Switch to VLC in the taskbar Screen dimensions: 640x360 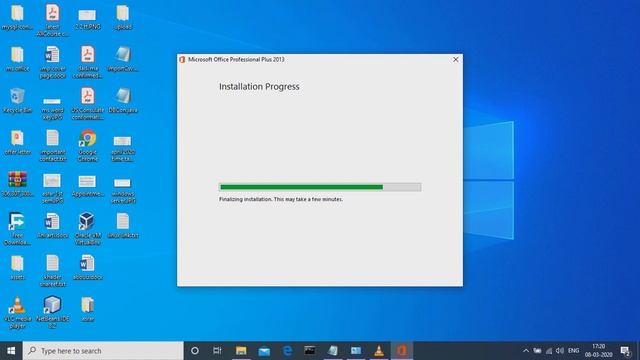[379, 351]
